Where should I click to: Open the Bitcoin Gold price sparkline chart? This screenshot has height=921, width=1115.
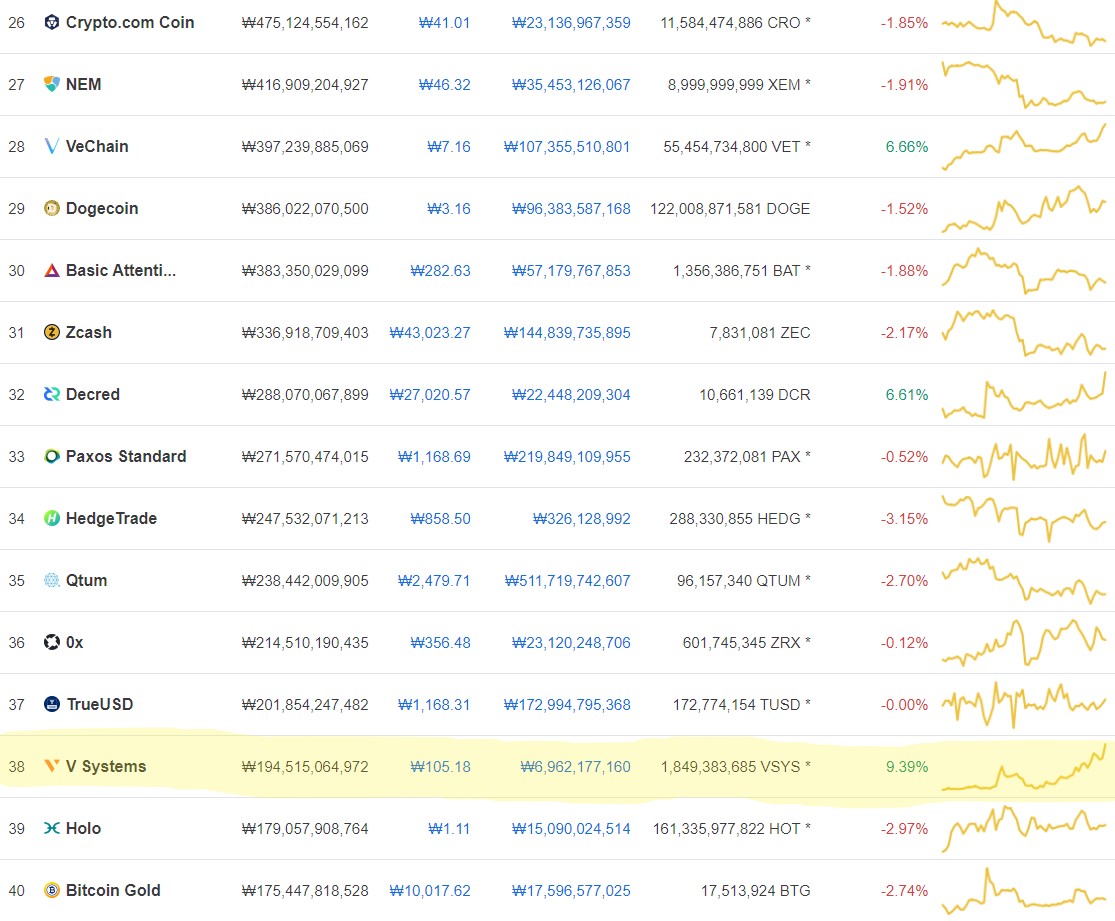[1024, 890]
